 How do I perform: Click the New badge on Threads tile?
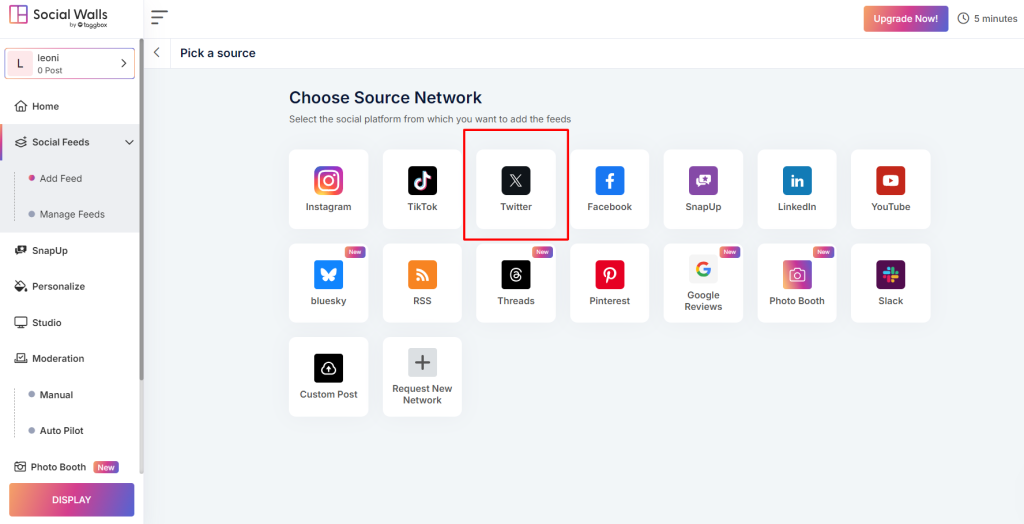543,252
